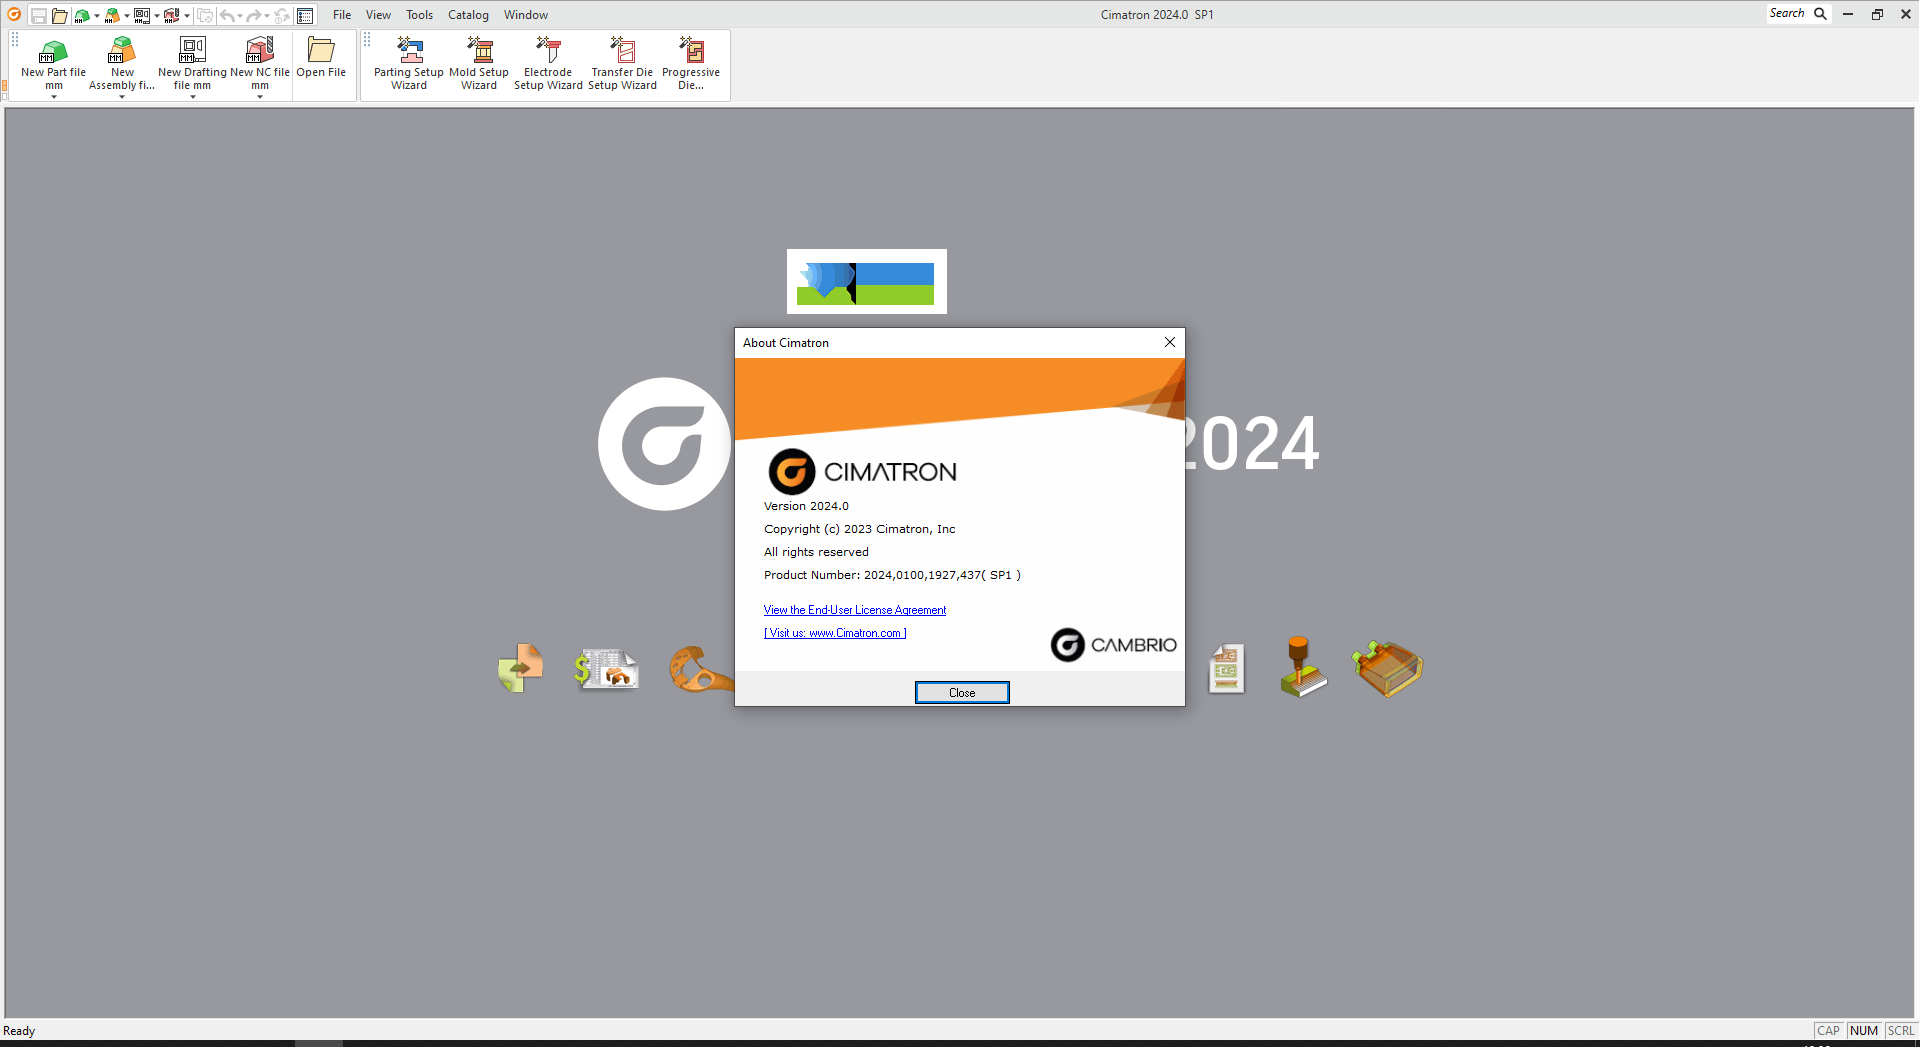This screenshot has width=1920, height=1047.
Task: Click the Version 2024.0 text
Action: point(806,506)
